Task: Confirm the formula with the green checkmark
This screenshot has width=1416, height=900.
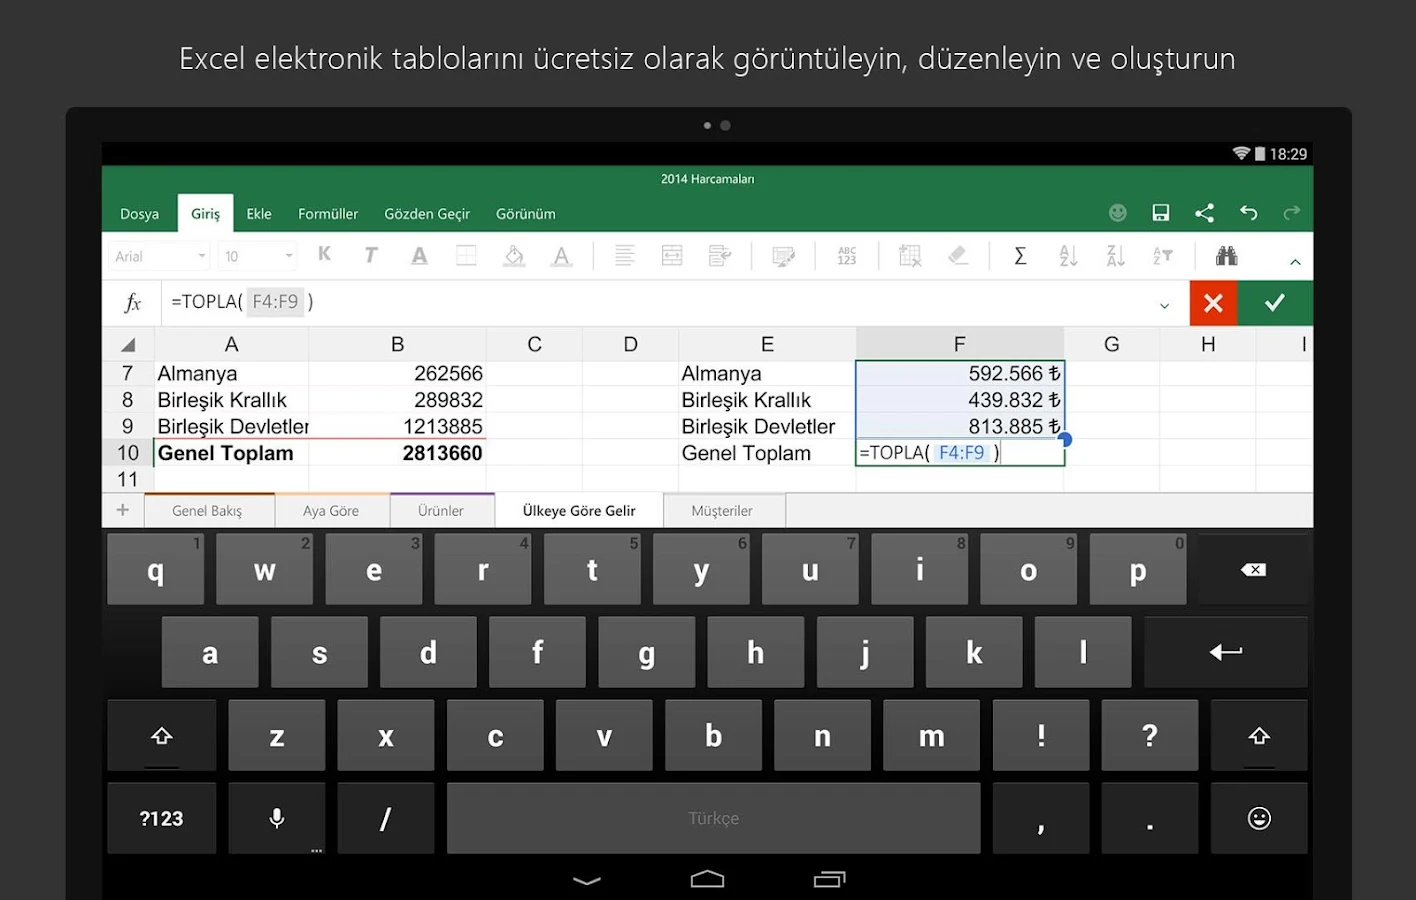Action: [1276, 303]
